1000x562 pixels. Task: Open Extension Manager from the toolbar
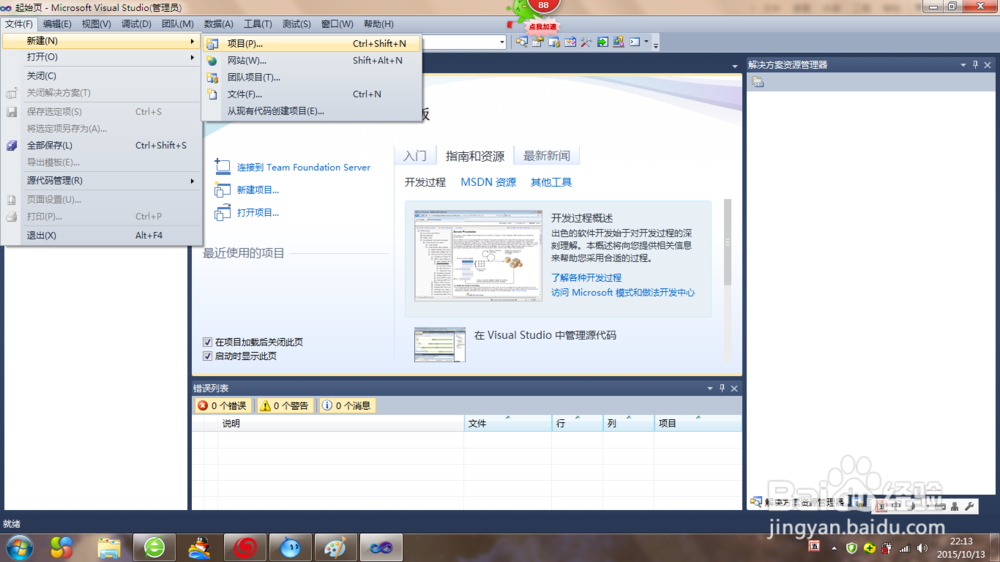[619, 42]
